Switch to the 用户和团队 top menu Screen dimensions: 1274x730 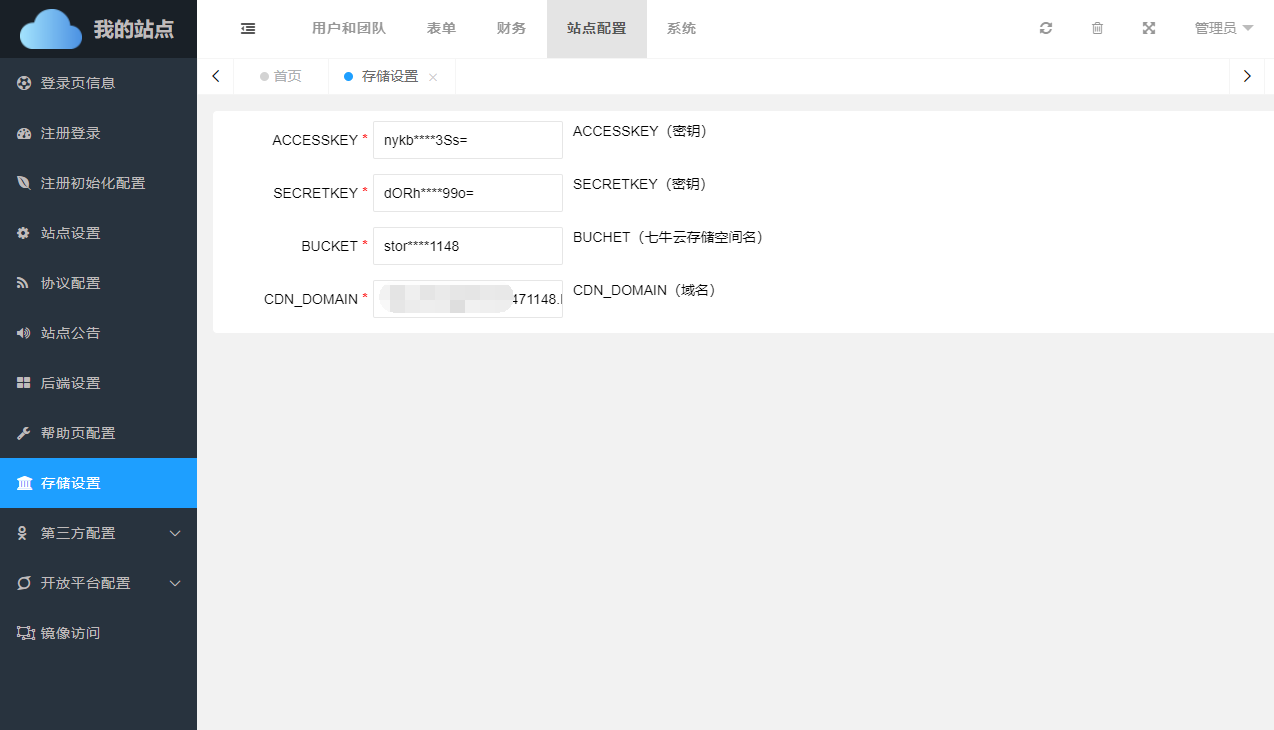349,29
